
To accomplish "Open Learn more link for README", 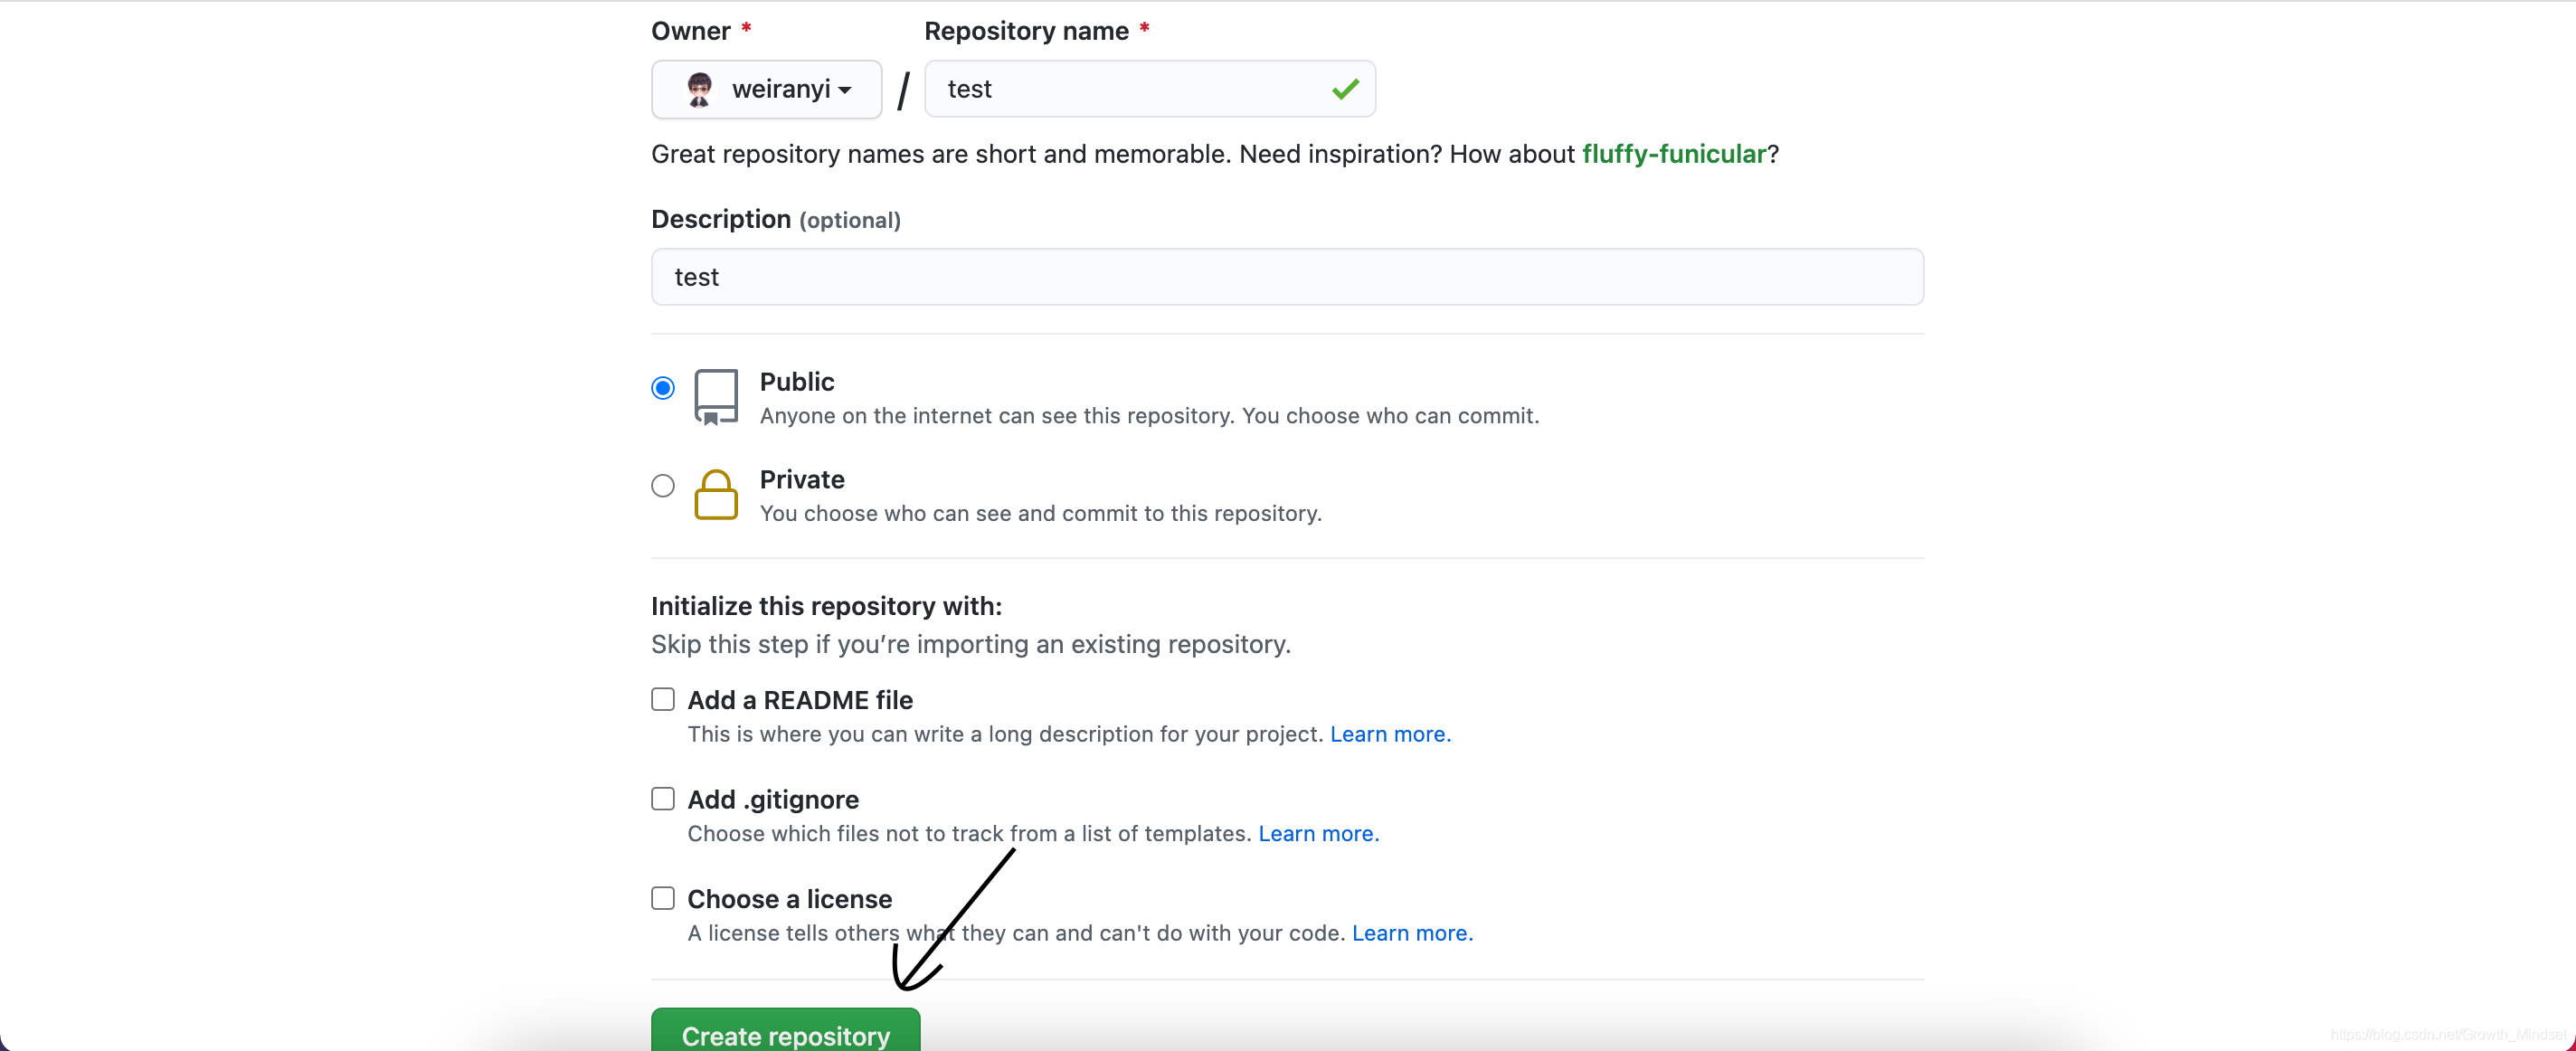I will [1390, 734].
